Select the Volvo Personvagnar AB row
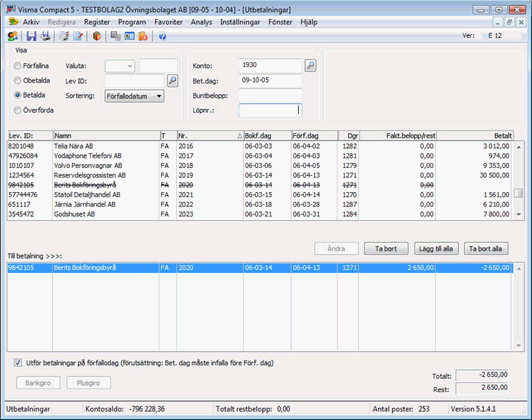 (x=260, y=166)
